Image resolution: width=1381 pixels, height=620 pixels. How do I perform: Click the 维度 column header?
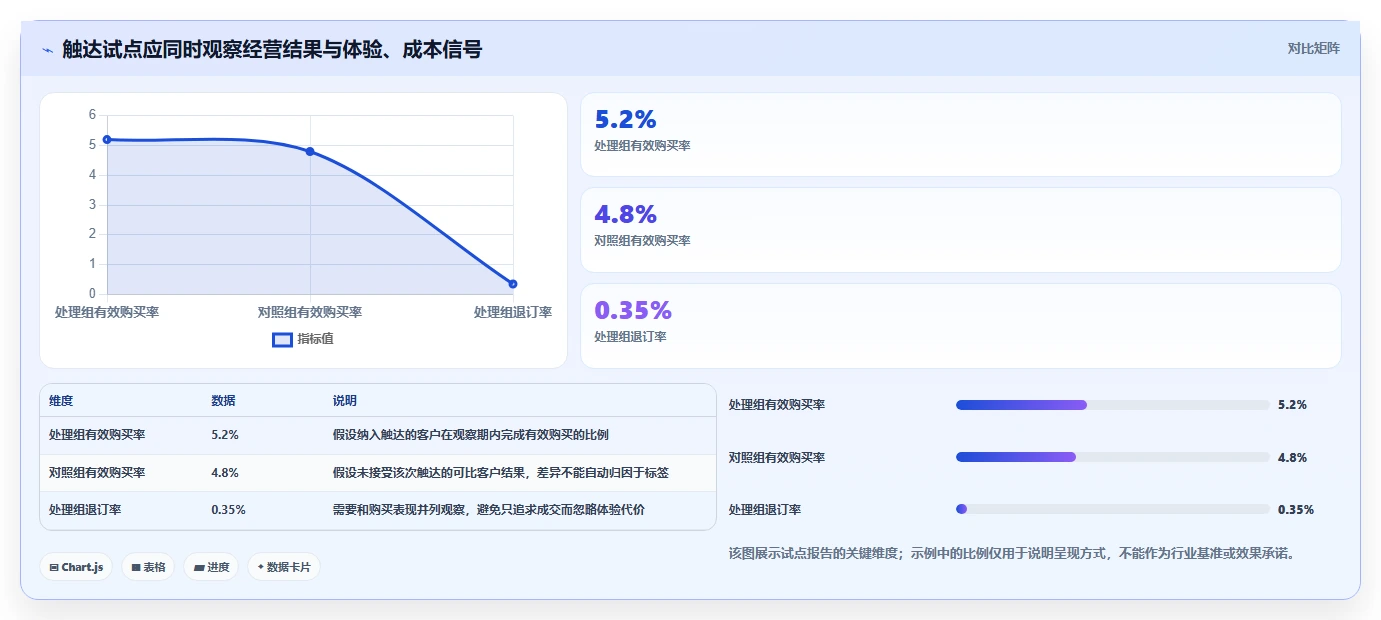pos(61,401)
